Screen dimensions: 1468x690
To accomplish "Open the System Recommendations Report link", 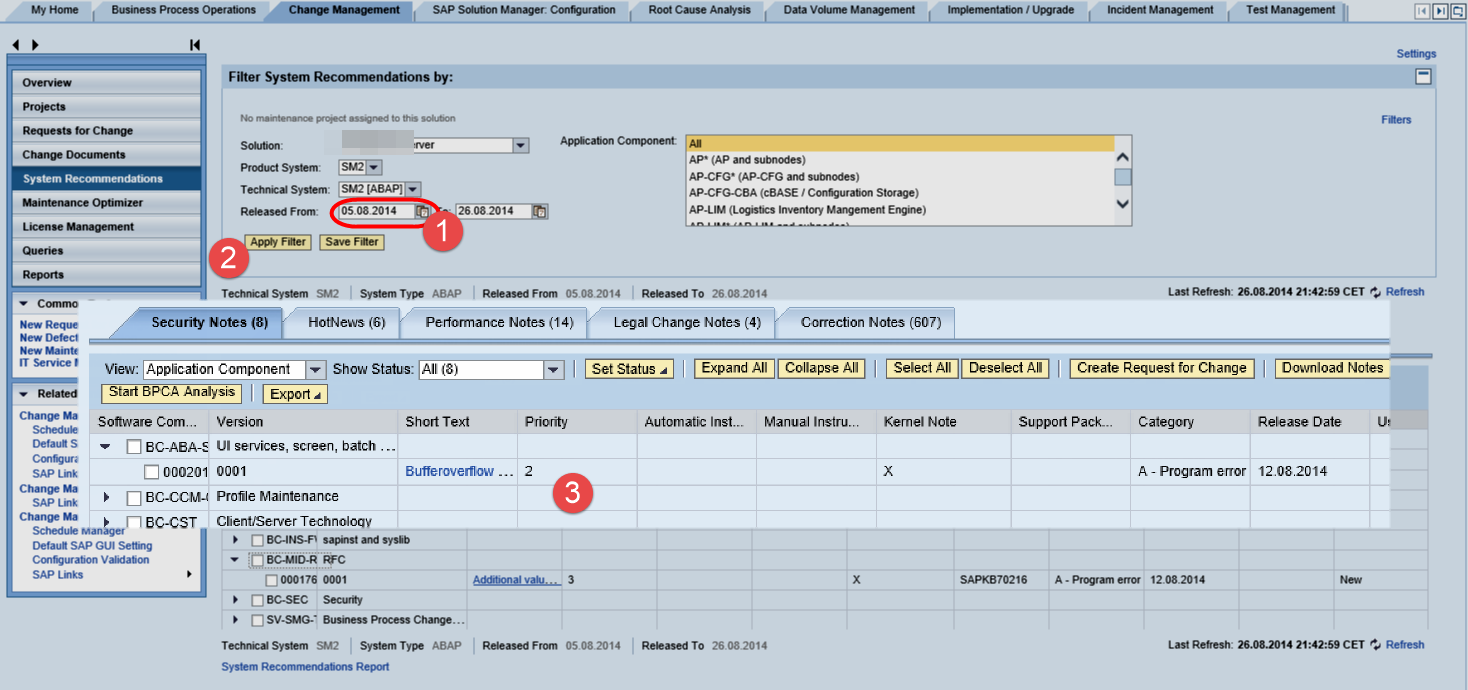I will (x=305, y=667).
